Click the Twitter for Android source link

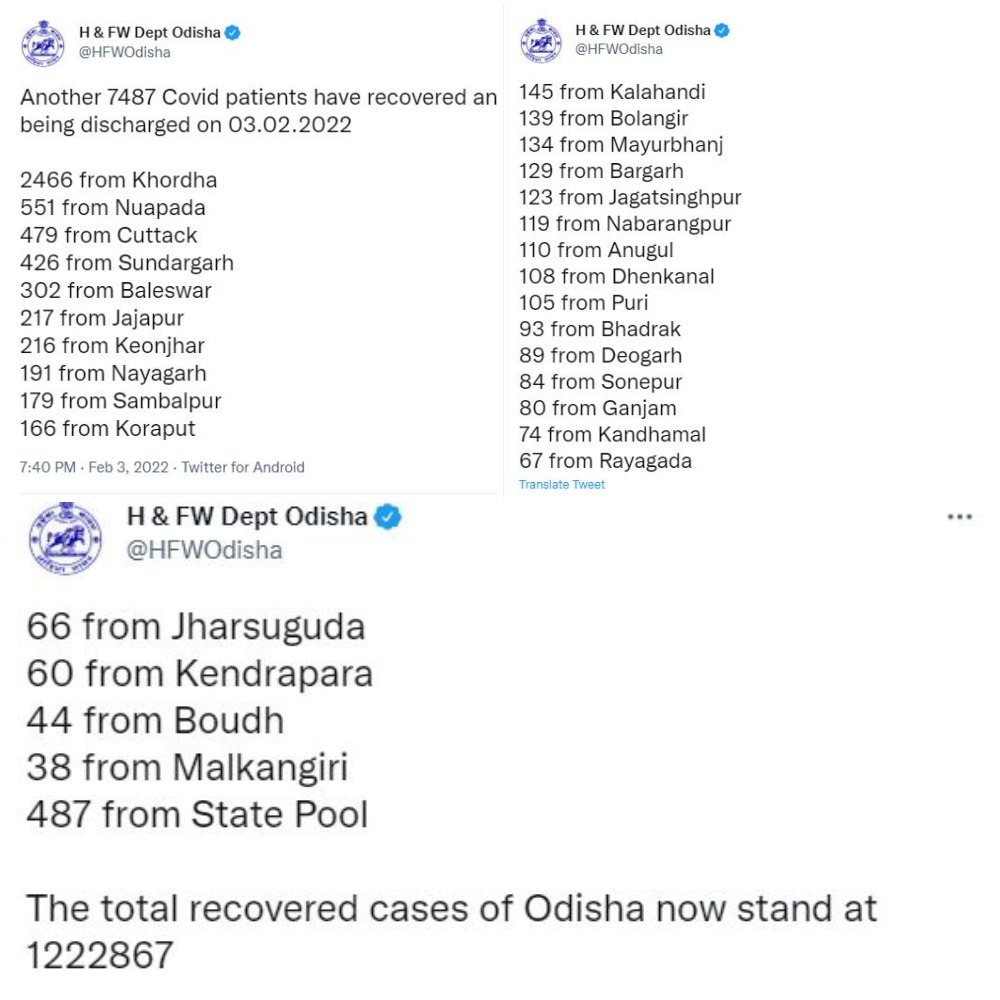pyautogui.click(x=243, y=467)
